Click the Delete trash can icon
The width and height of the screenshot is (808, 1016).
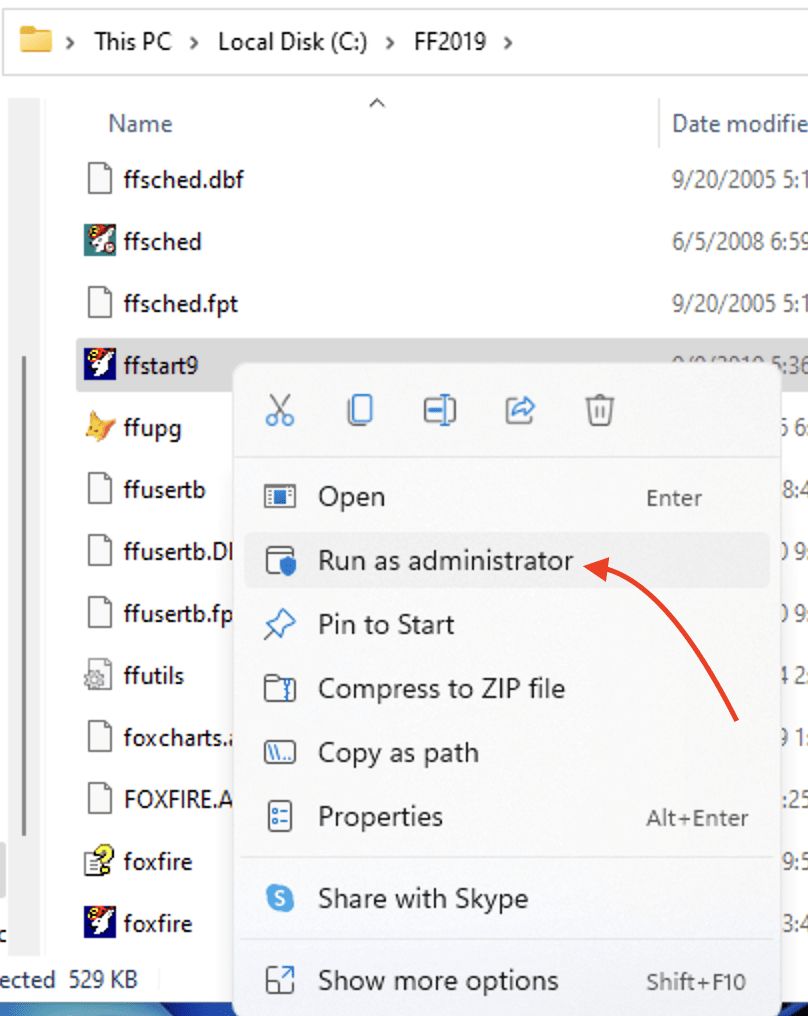[600, 410]
